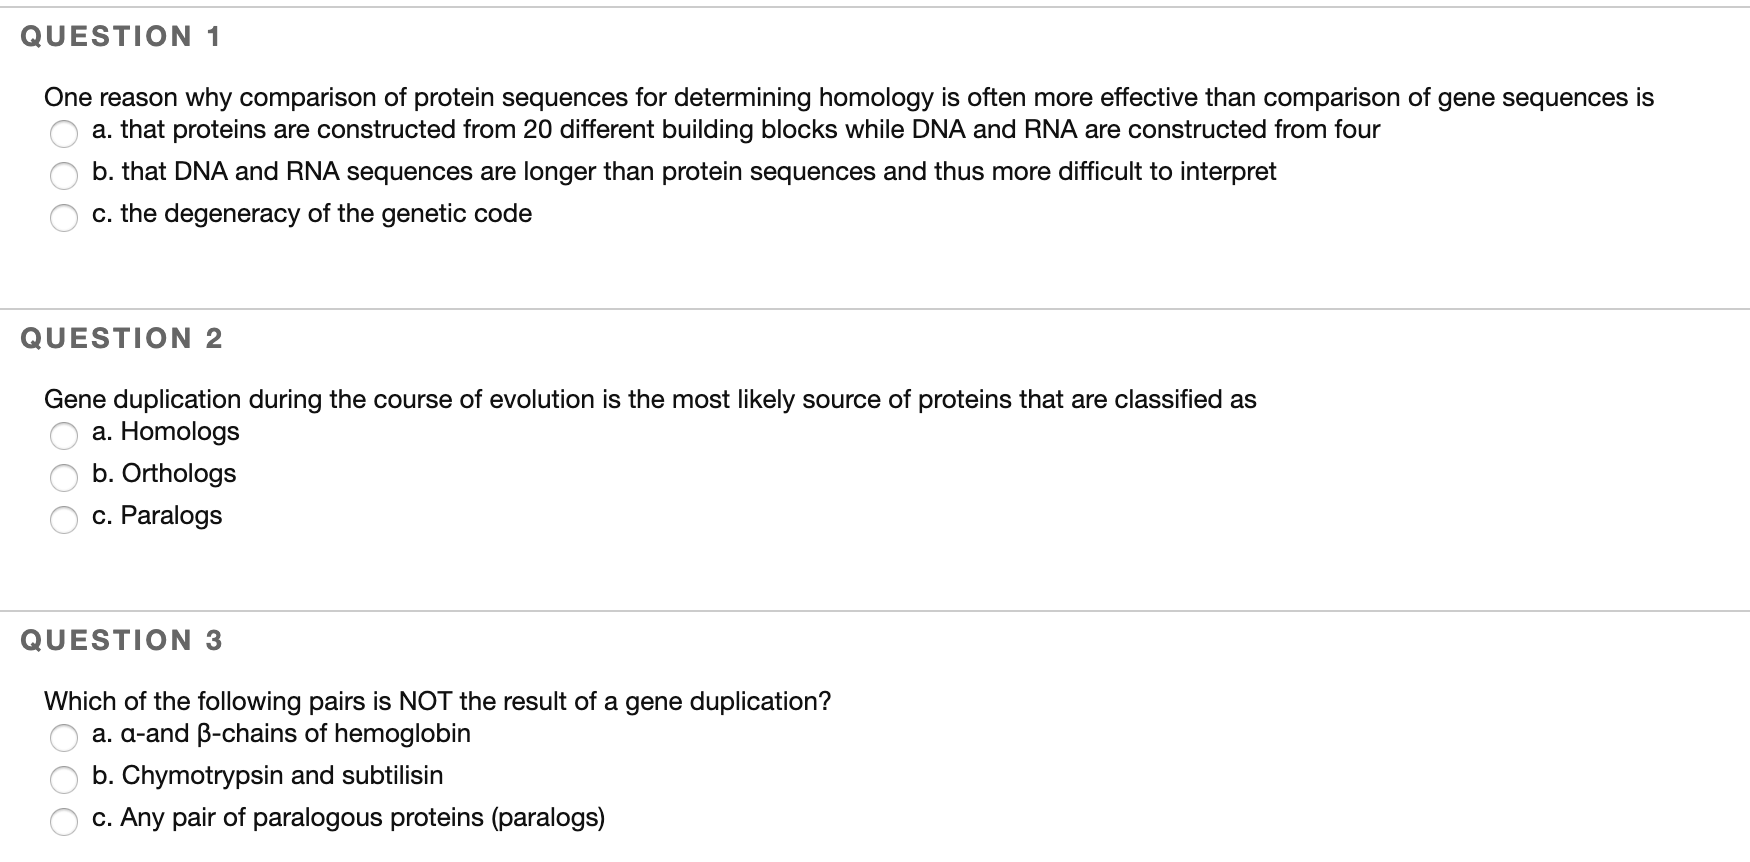The width and height of the screenshot is (1750, 862).
Task: Choose α-and β-chains of hemoglobin
Action: coord(64,739)
